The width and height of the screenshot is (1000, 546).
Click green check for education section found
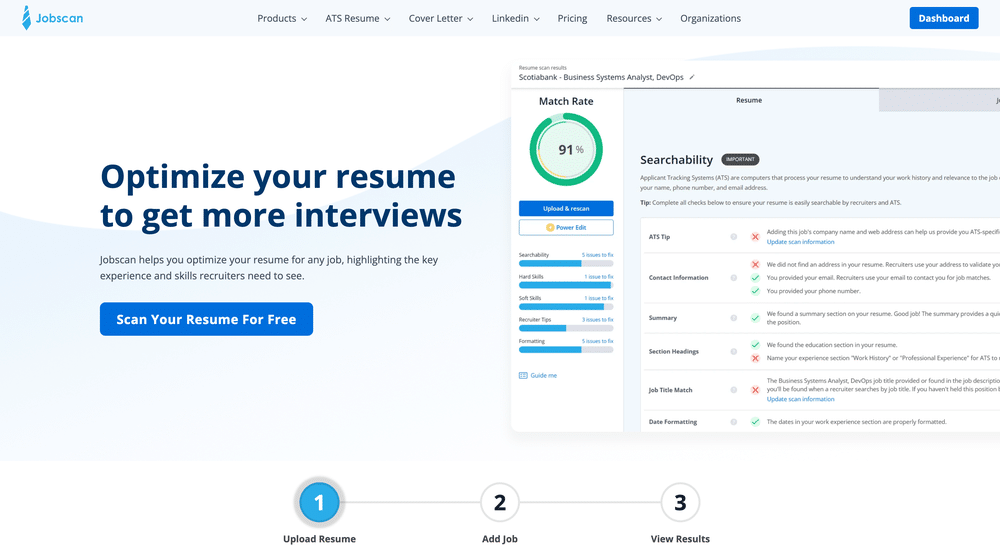pos(755,344)
